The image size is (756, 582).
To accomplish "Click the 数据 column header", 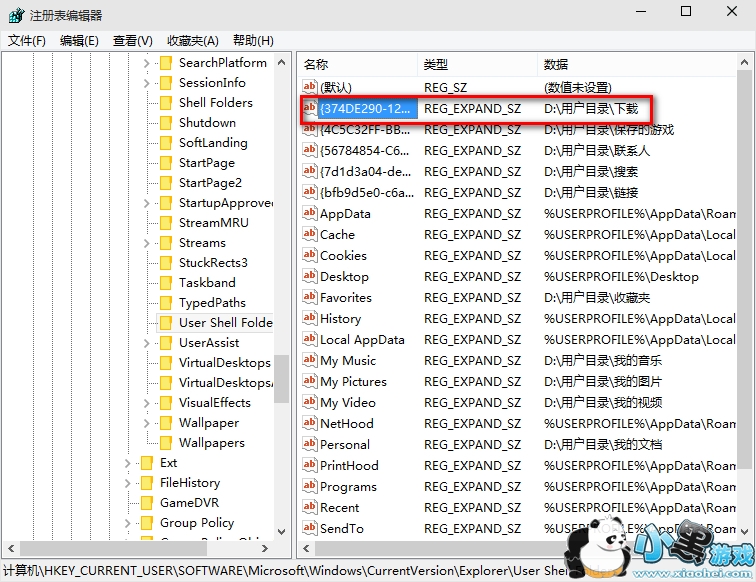I will (637, 65).
